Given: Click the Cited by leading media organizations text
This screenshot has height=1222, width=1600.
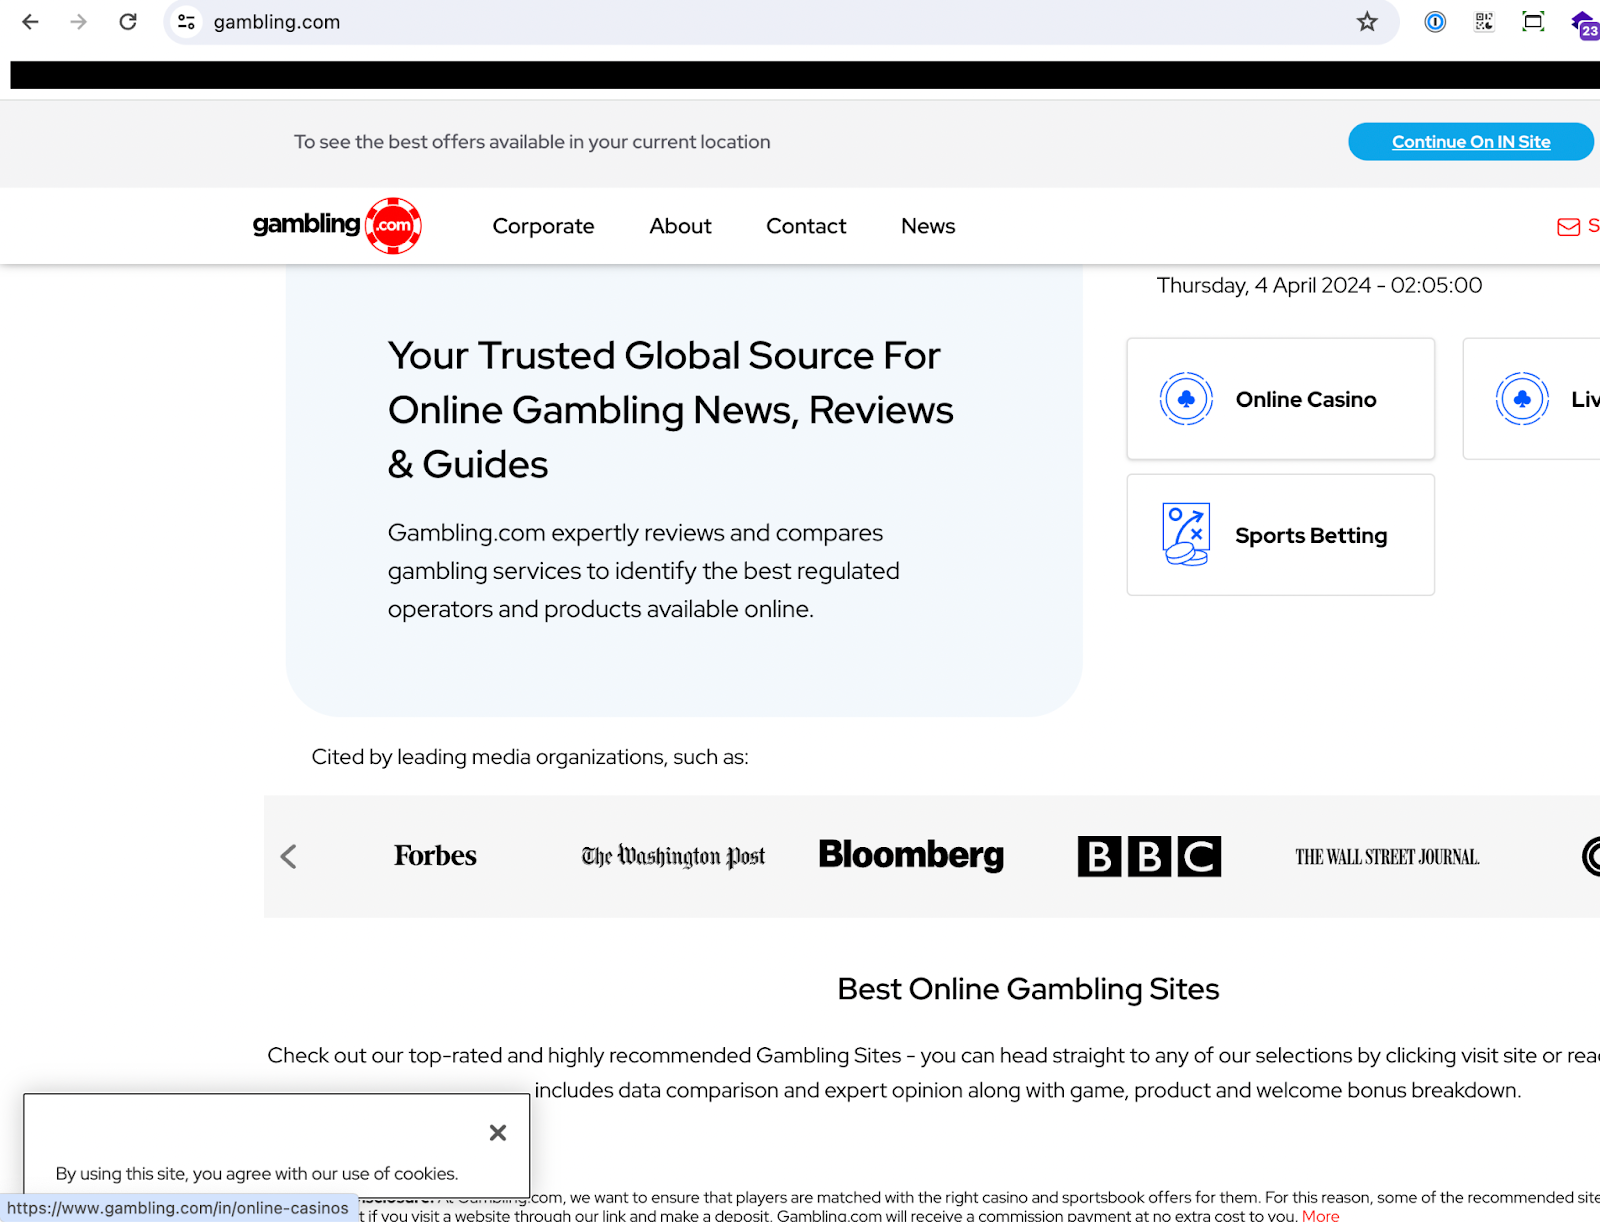Looking at the screenshot, I should [x=530, y=757].
